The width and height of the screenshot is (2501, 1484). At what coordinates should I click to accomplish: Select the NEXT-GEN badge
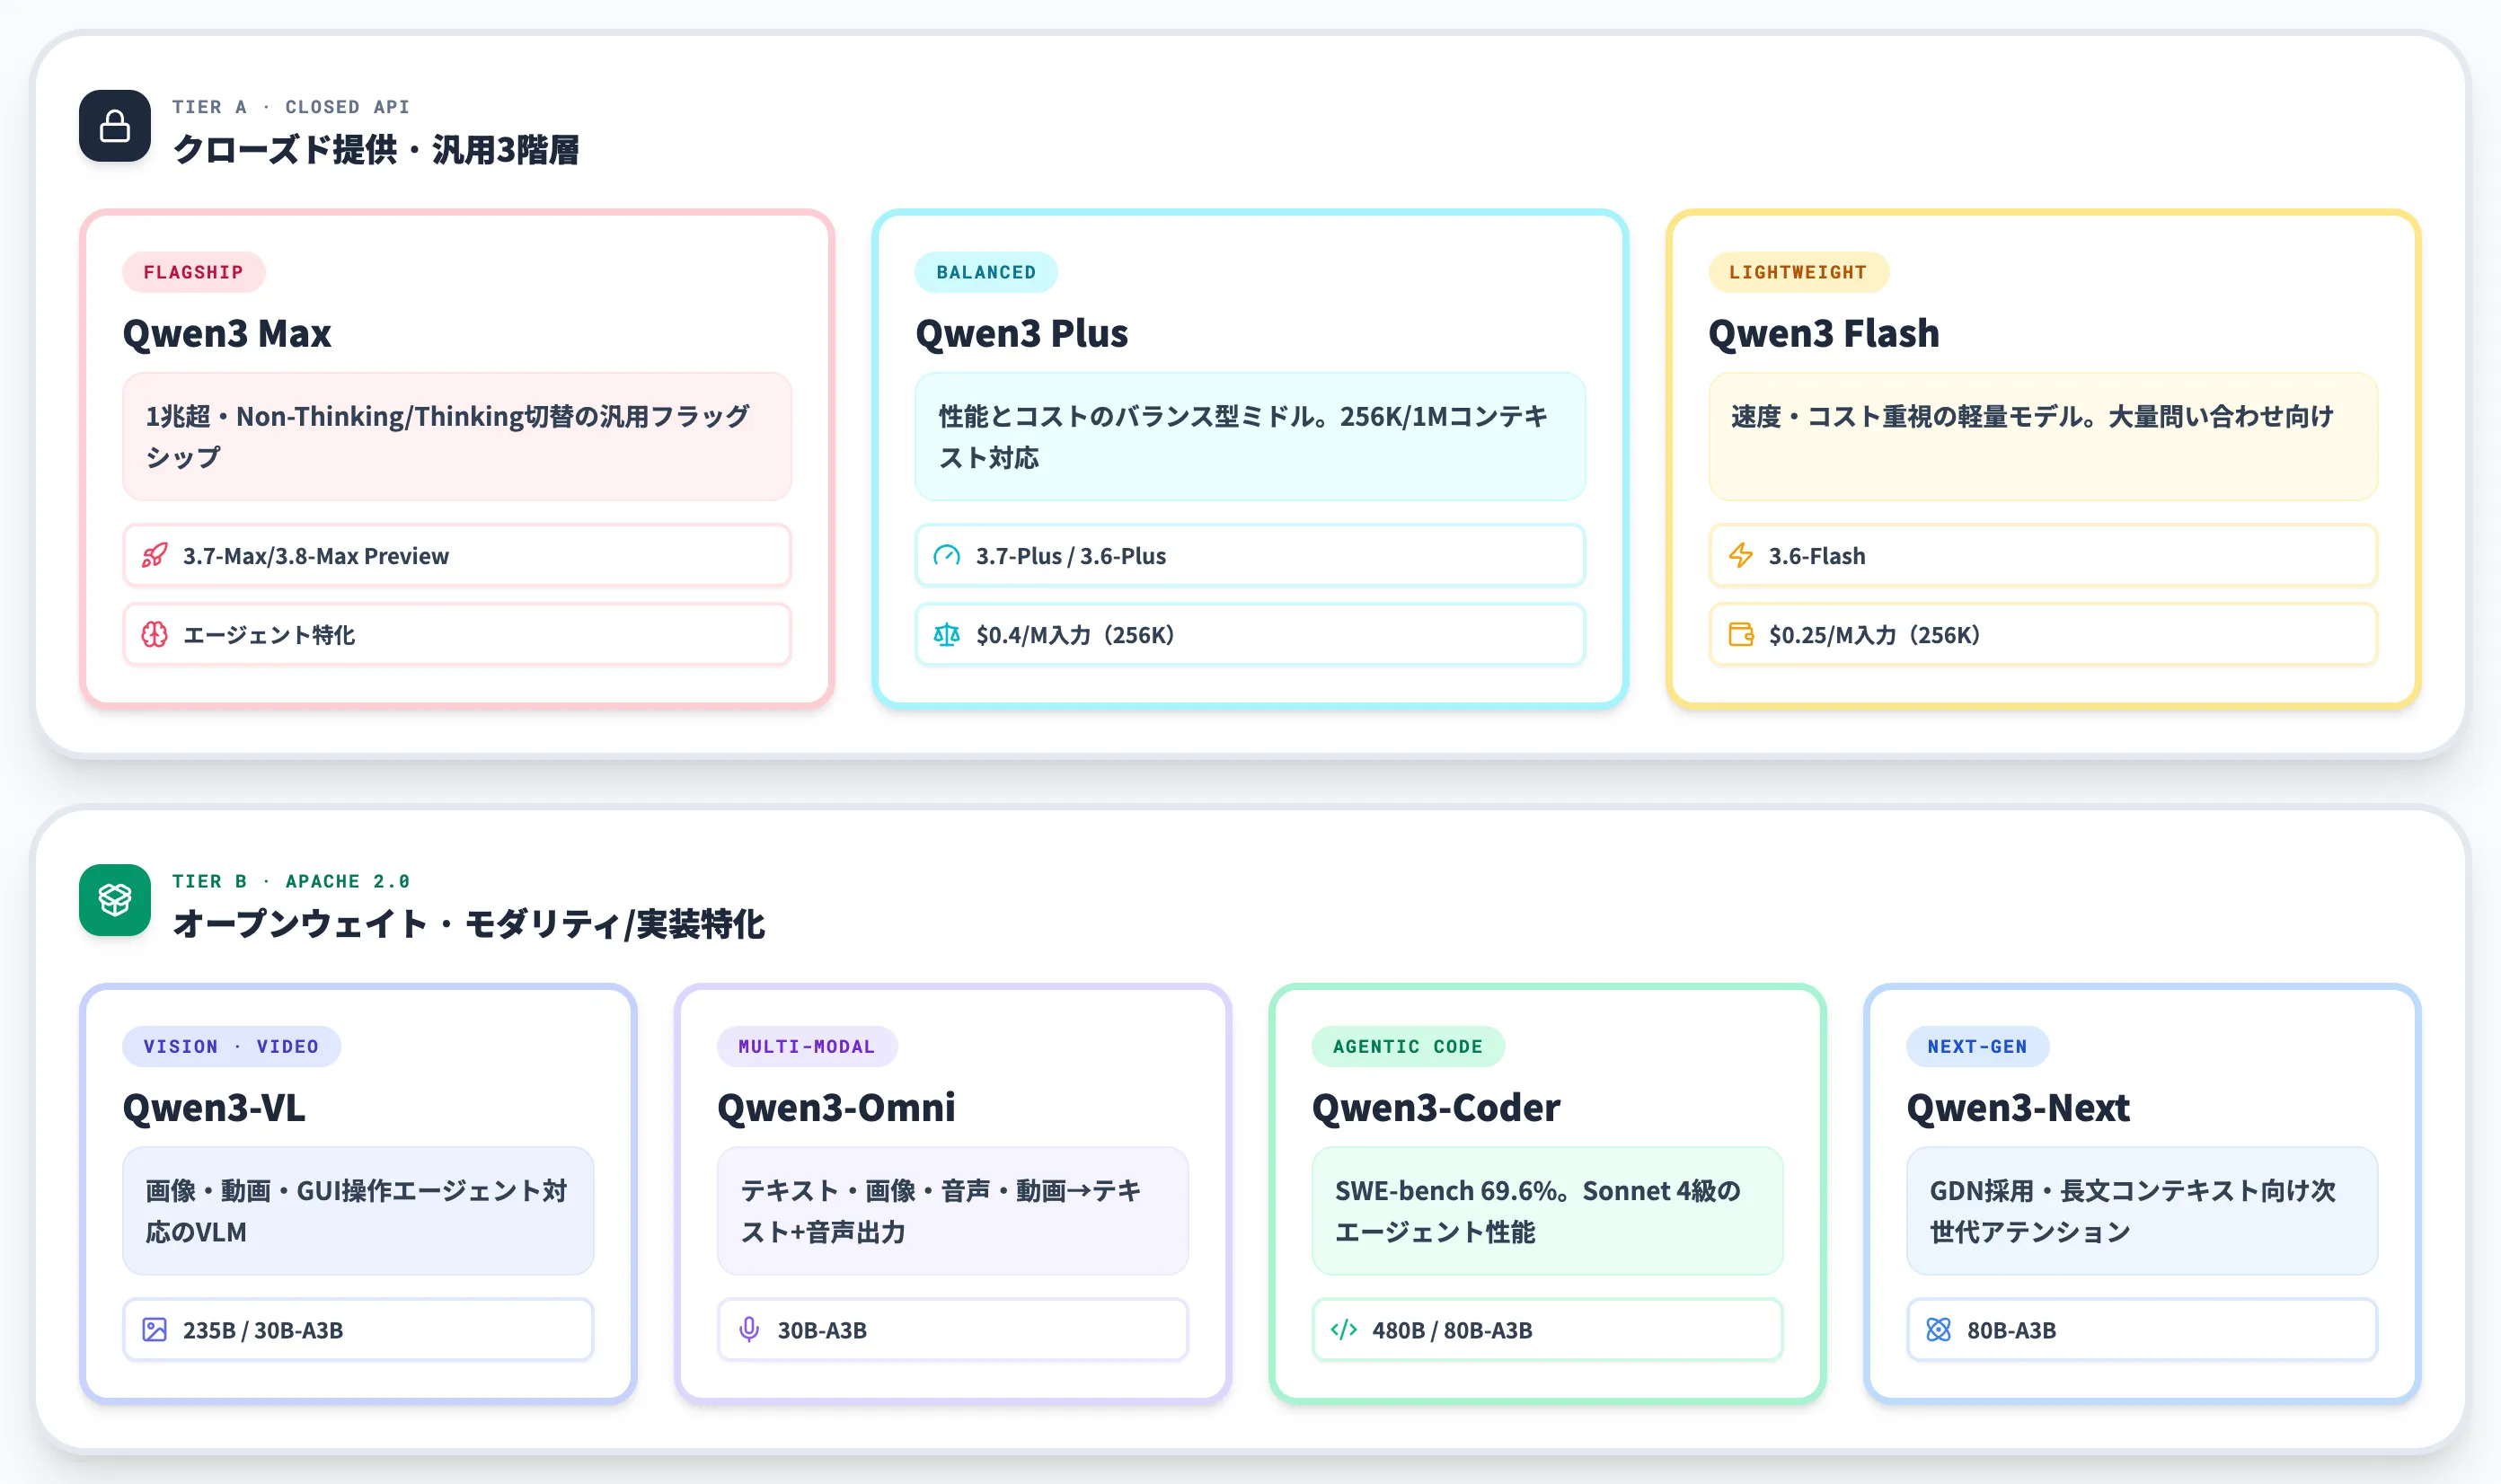pyautogui.click(x=1978, y=1047)
